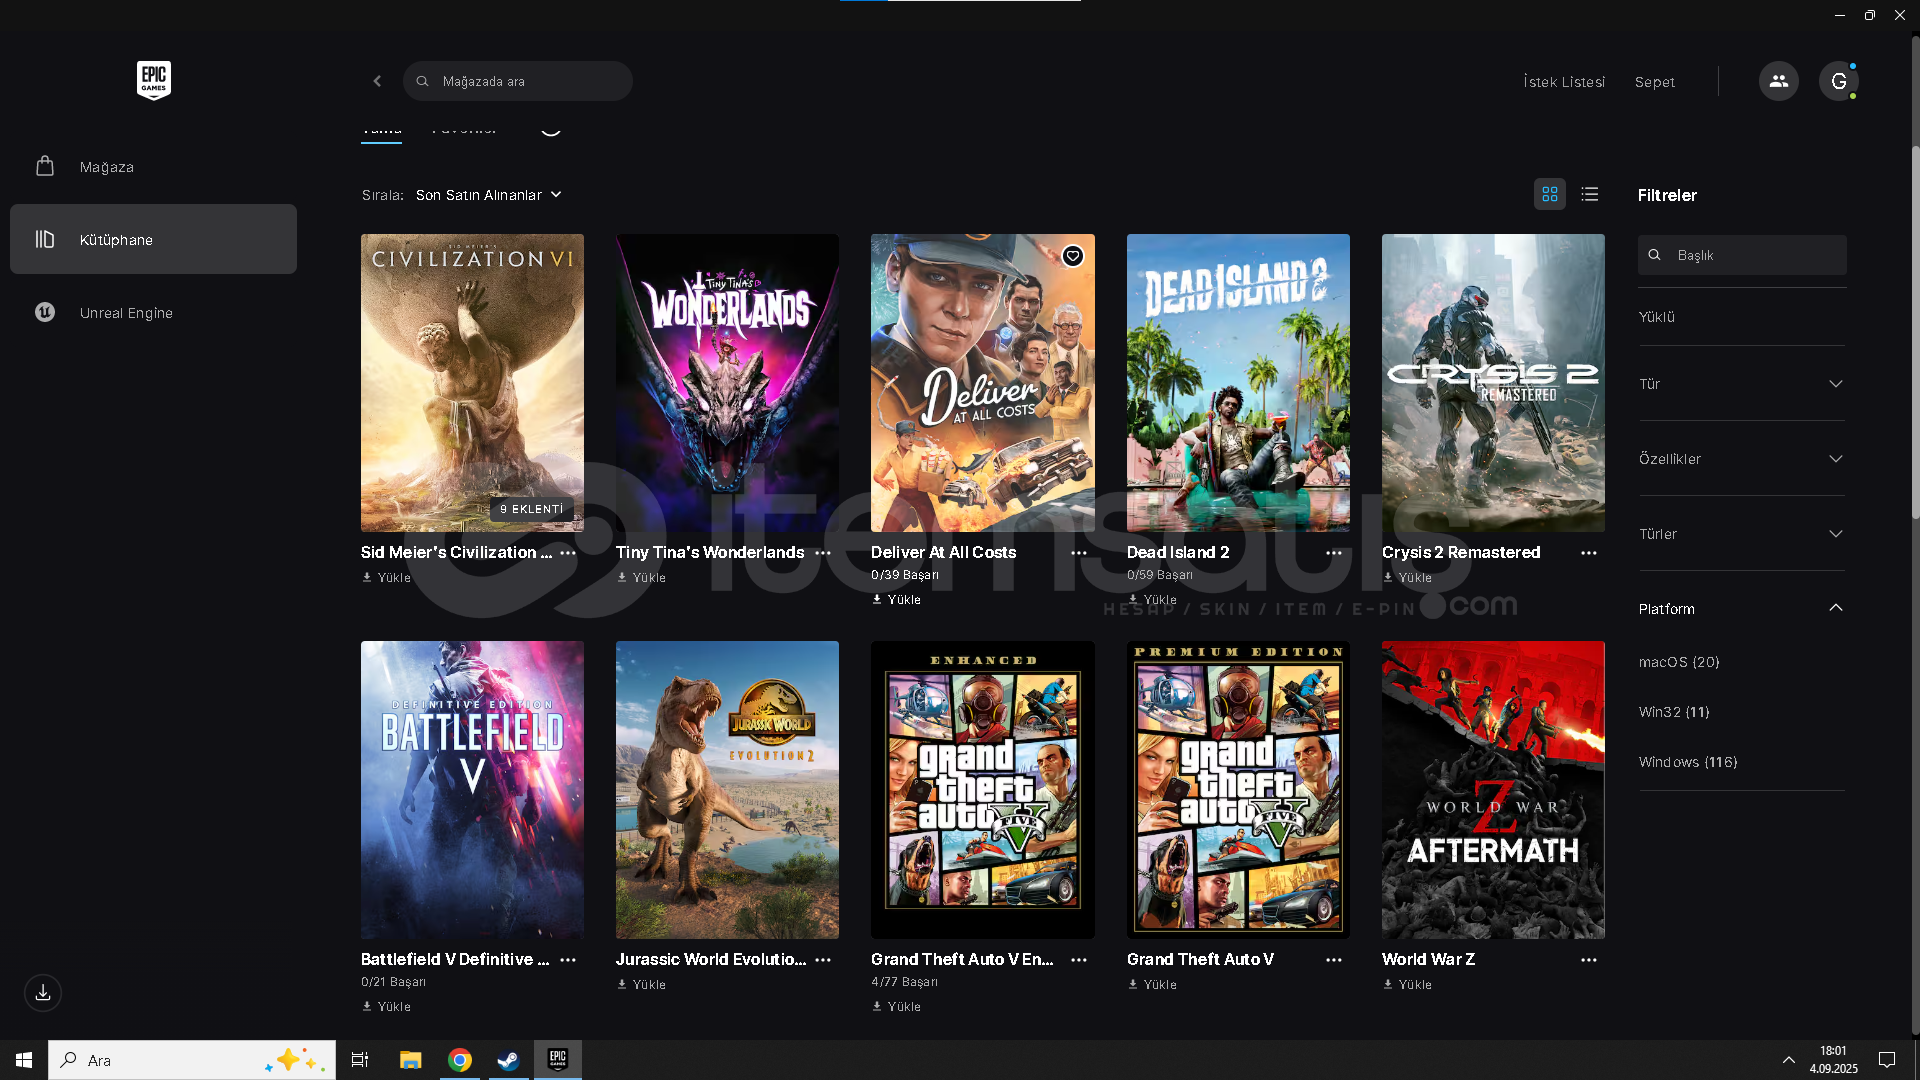The height and width of the screenshot is (1080, 1920).
Task: Switch to list view layout
Action: tap(1590, 194)
